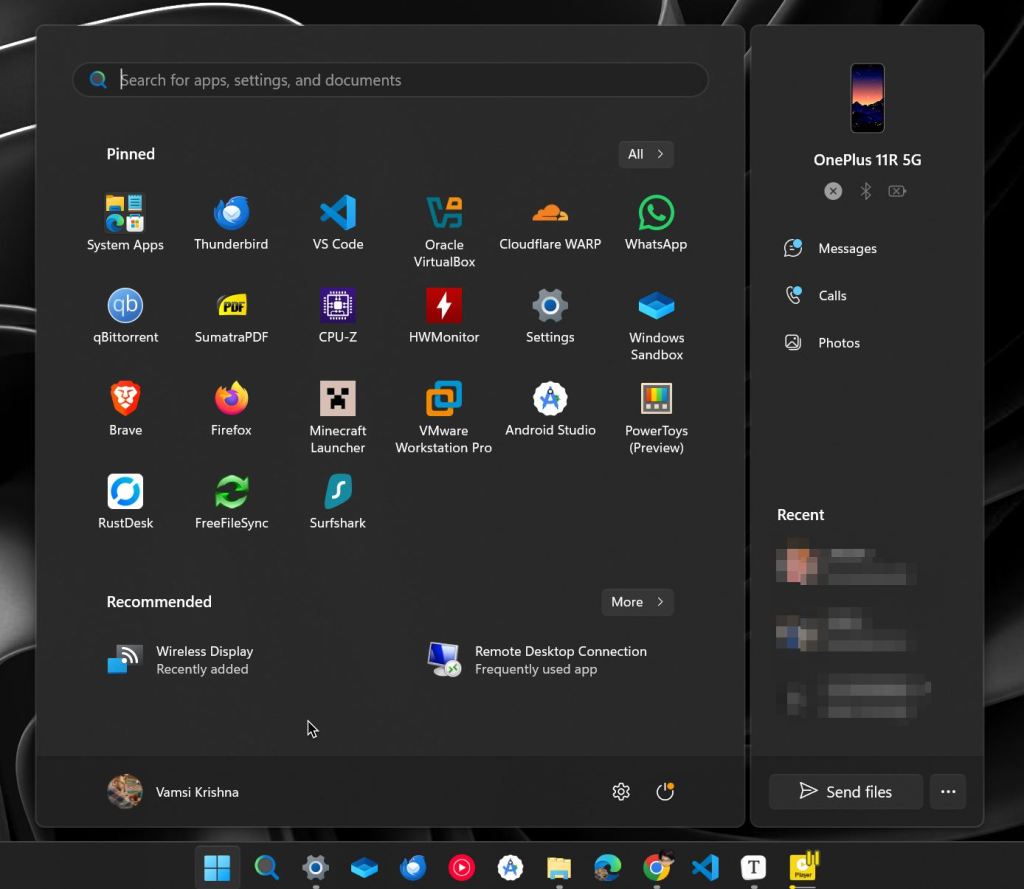The image size is (1024, 889).
Task: Open Android Studio from Pinned apps
Action: (550, 408)
